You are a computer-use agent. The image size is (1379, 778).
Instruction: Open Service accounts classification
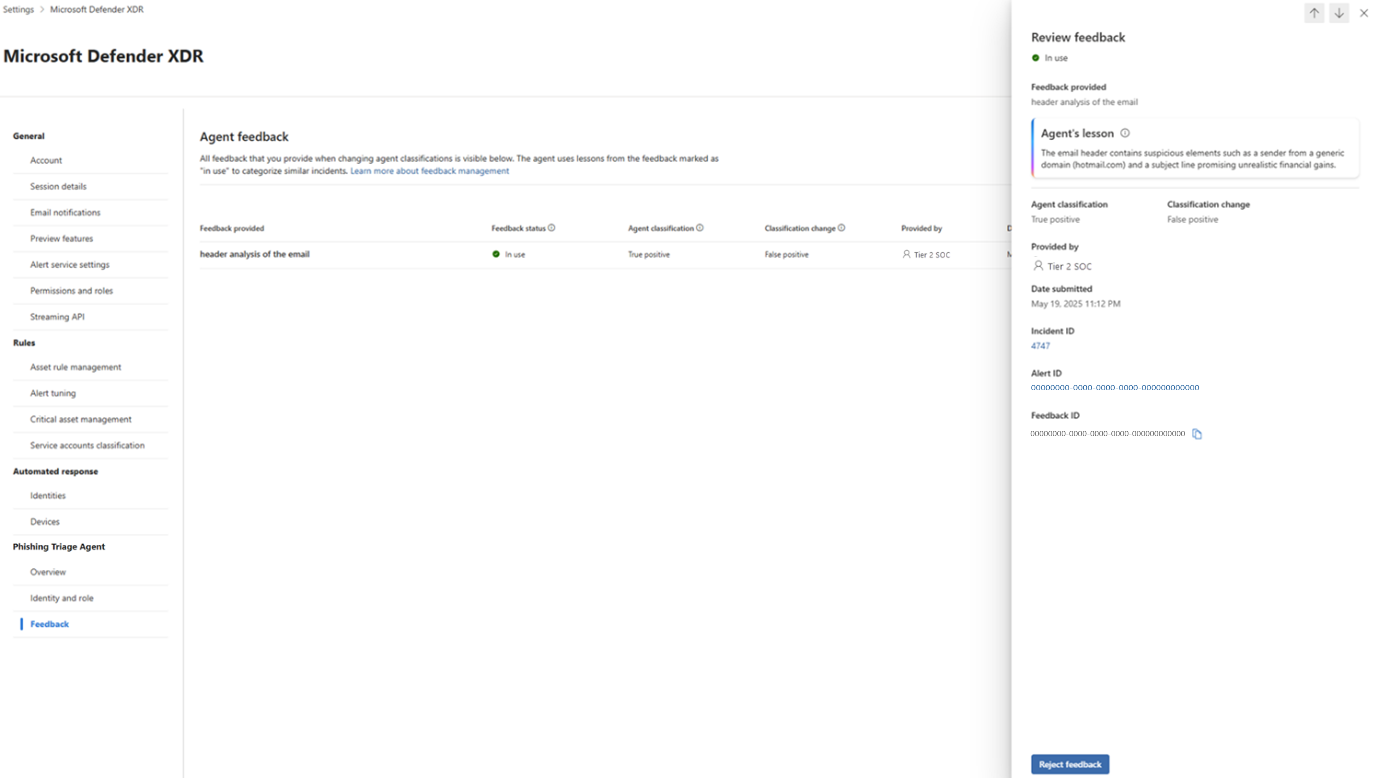coord(87,445)
